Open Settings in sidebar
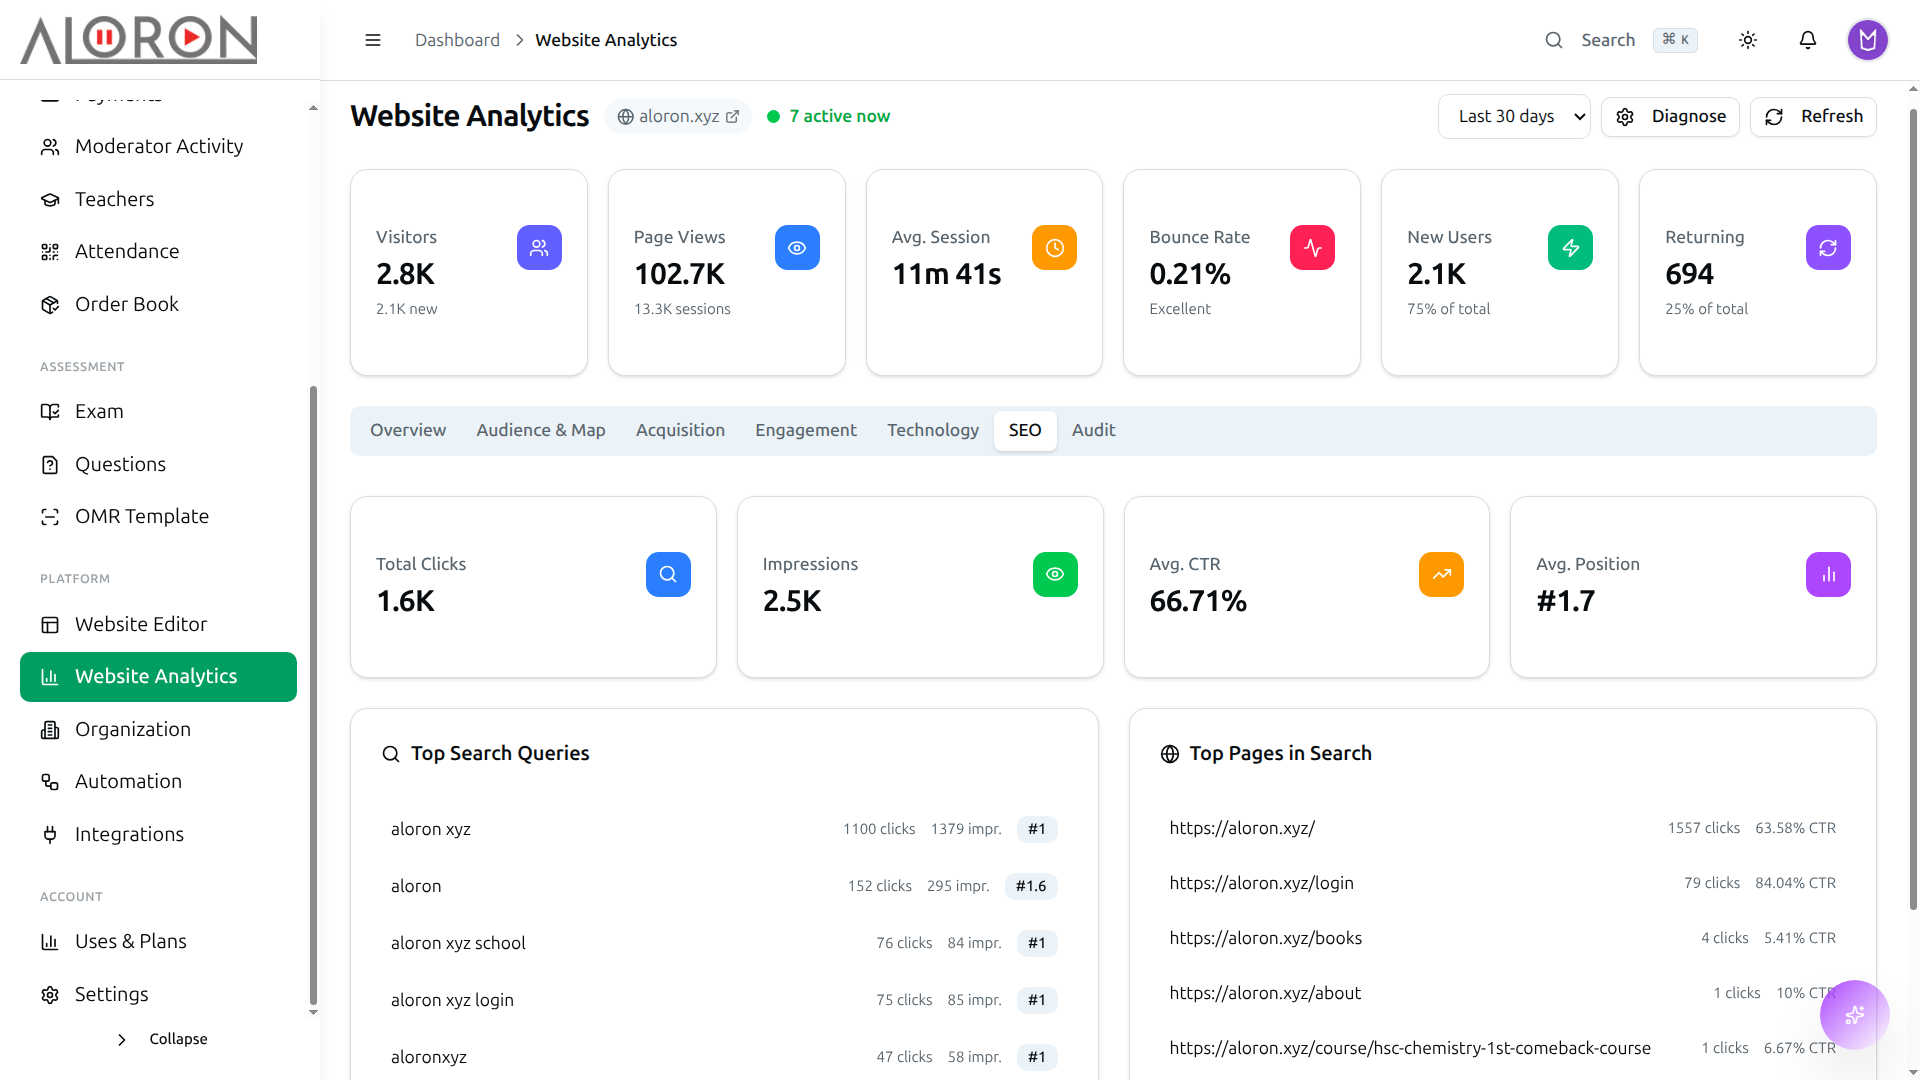This screenshot has width=1920, height=1080. click(158, 994)
